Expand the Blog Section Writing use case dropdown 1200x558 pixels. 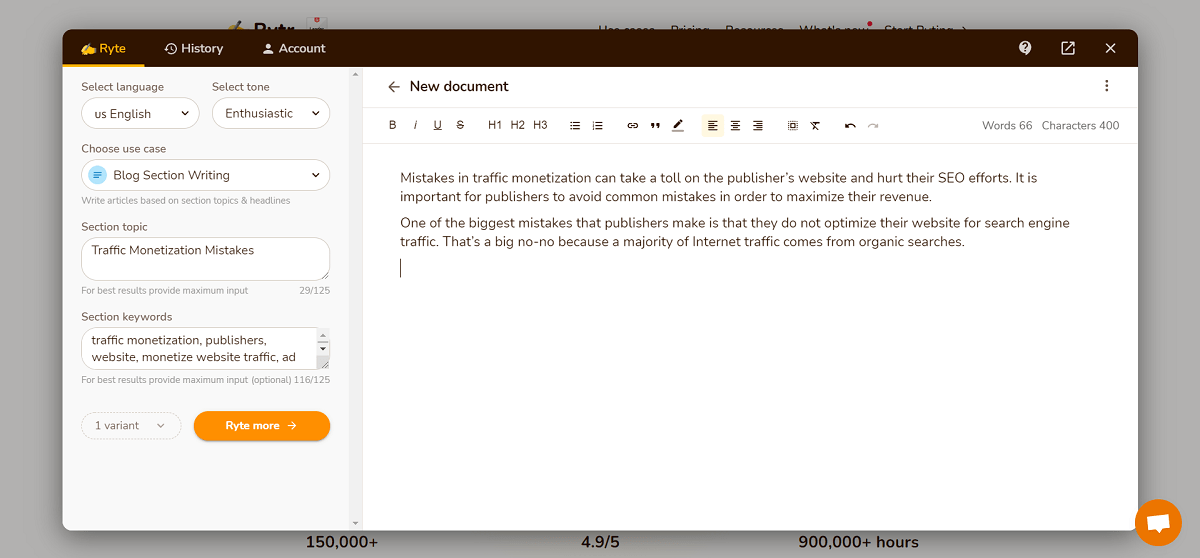[x=205, y=175]
